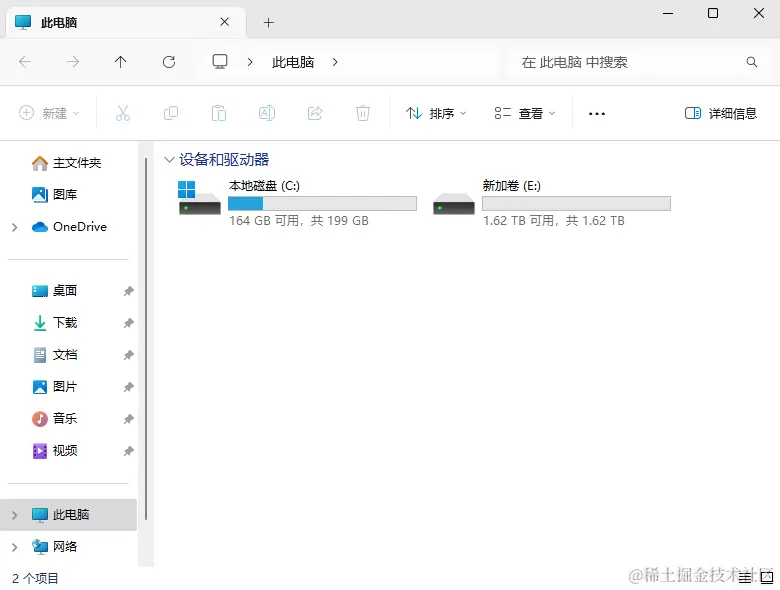Expand the 此电脑 tree node chevron
Screen dimensions: 780x590
click(x=14, y=515)
